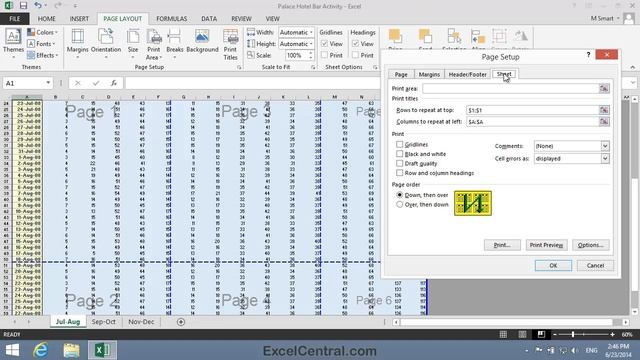
Task: Collapse dialog for Print area range
Action: [604, 88]
